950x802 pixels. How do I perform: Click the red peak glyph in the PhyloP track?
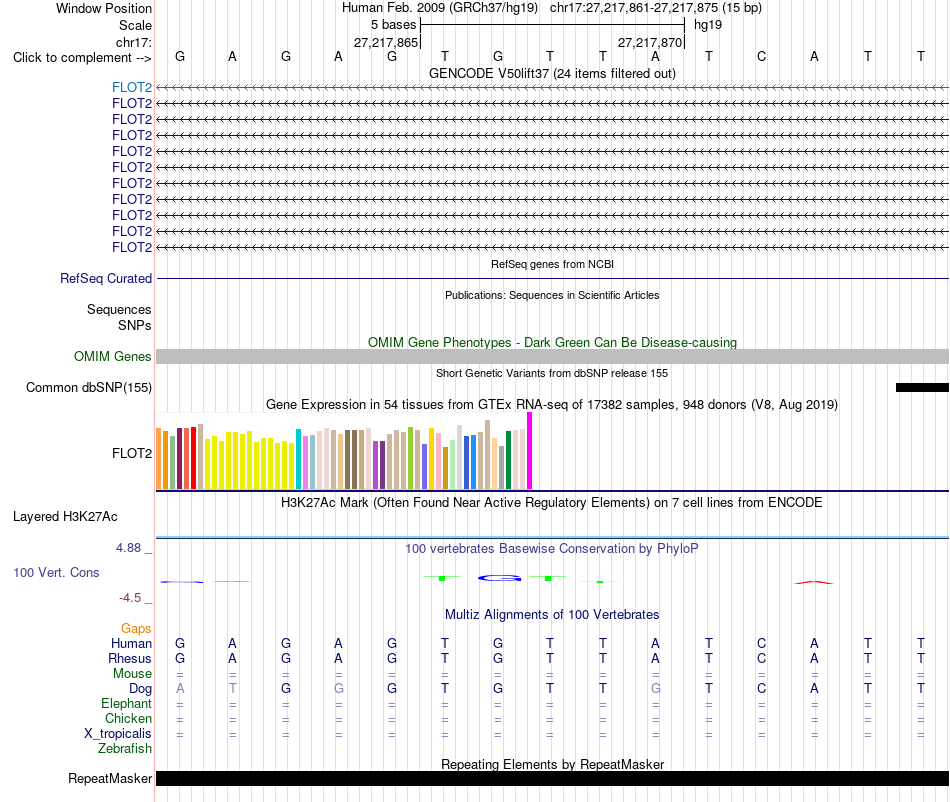point(814,583)
